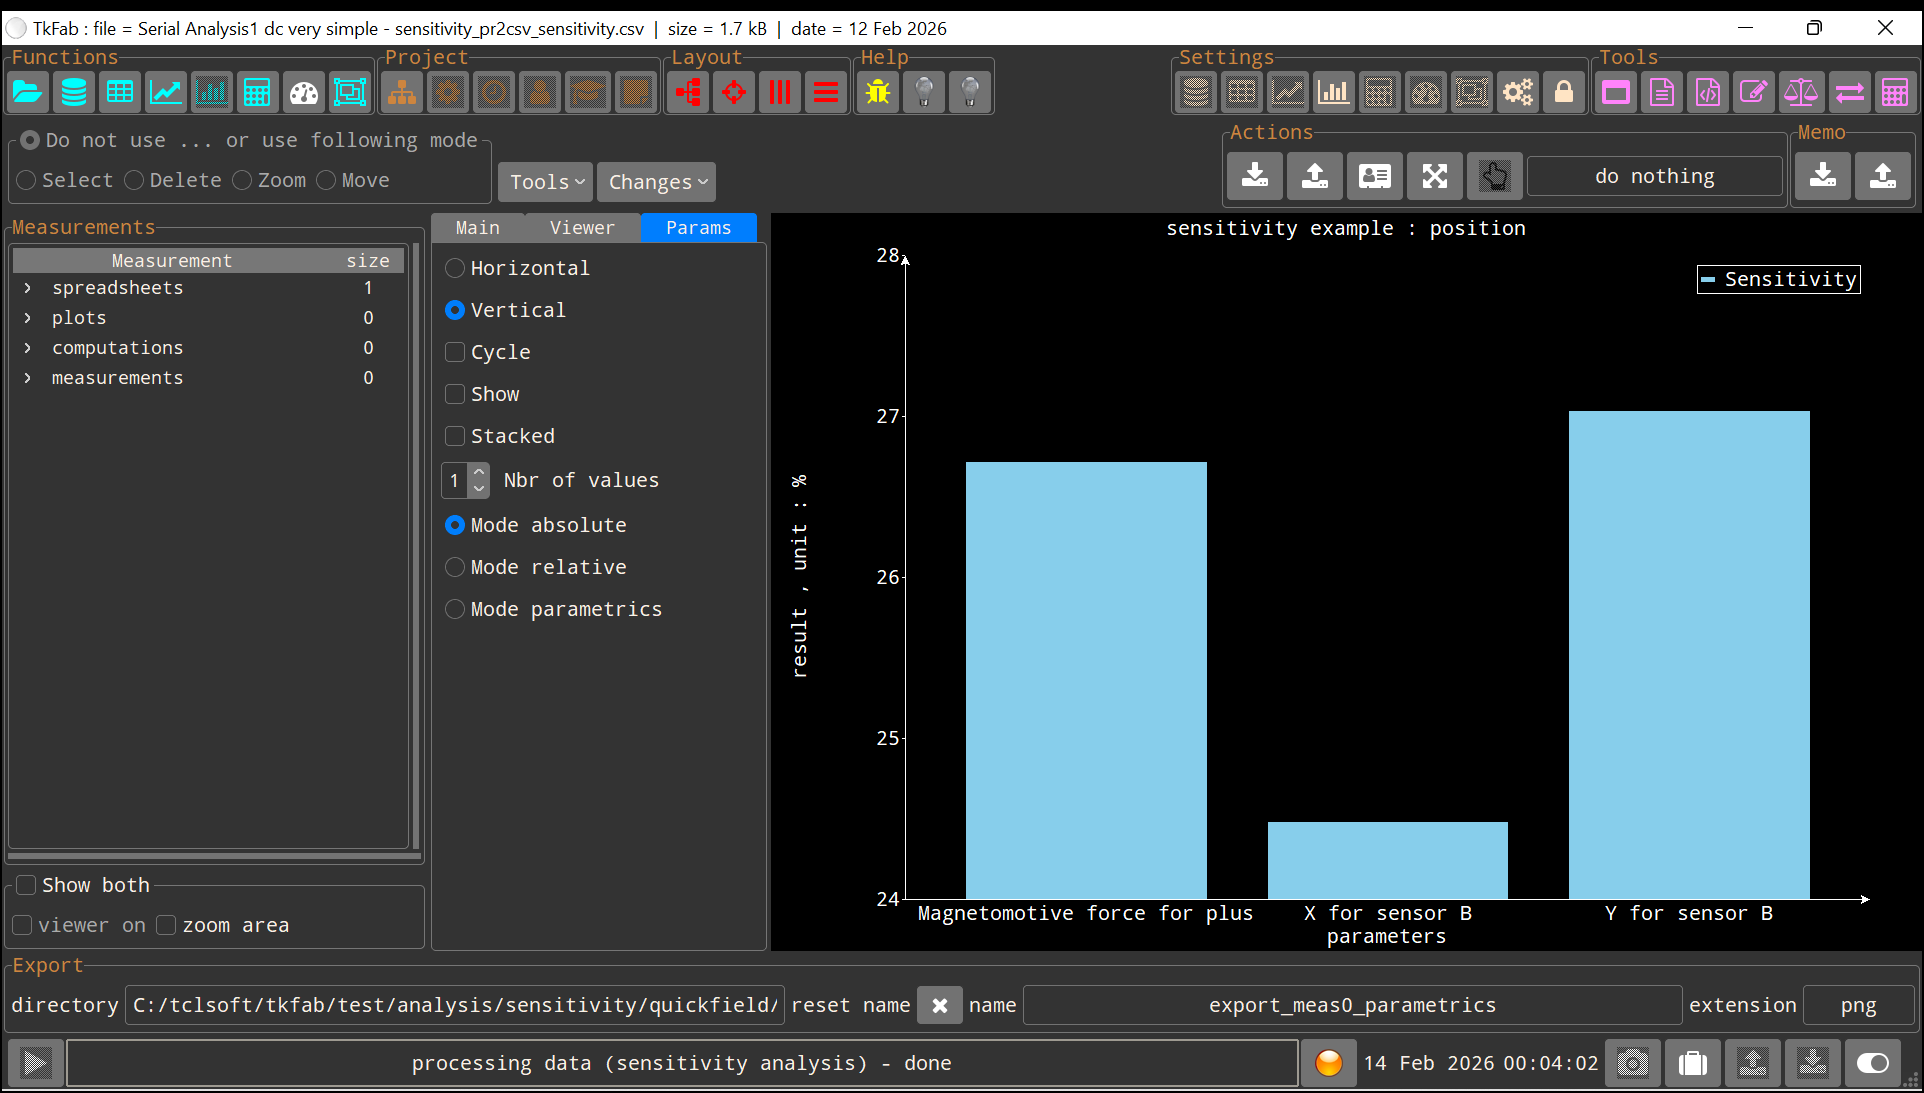Viewport: 1924px width, 1093px height.
Task: Choose Mode relative radio button
Action: [455, 567]
